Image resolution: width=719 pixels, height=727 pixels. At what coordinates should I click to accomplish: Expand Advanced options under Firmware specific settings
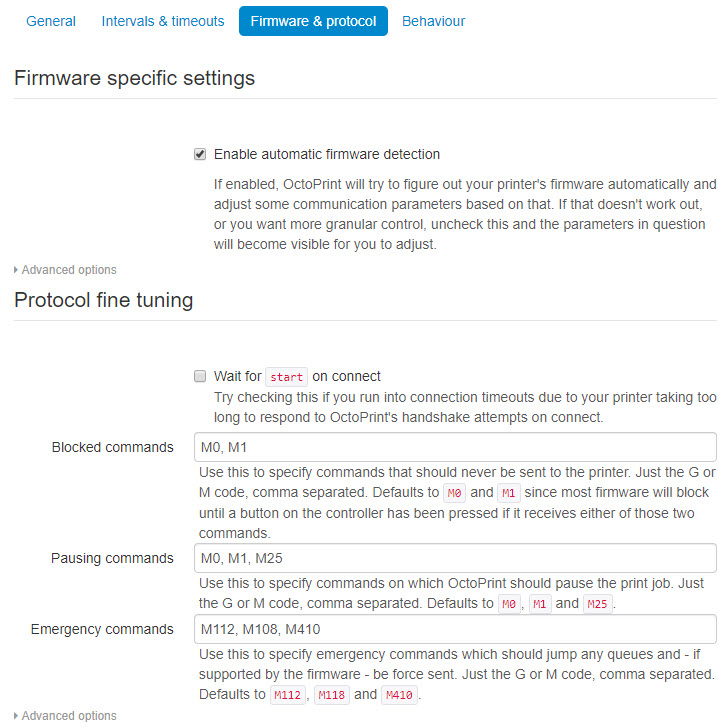pos(66,270)
